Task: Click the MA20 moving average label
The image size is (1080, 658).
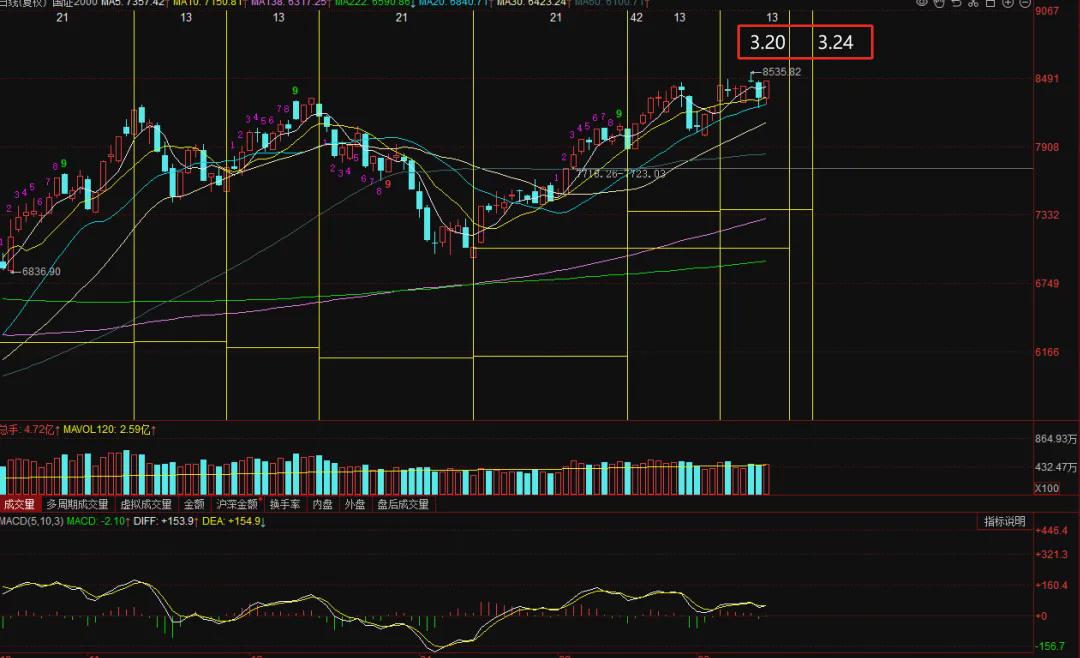Action: click(x=453, y=3)
